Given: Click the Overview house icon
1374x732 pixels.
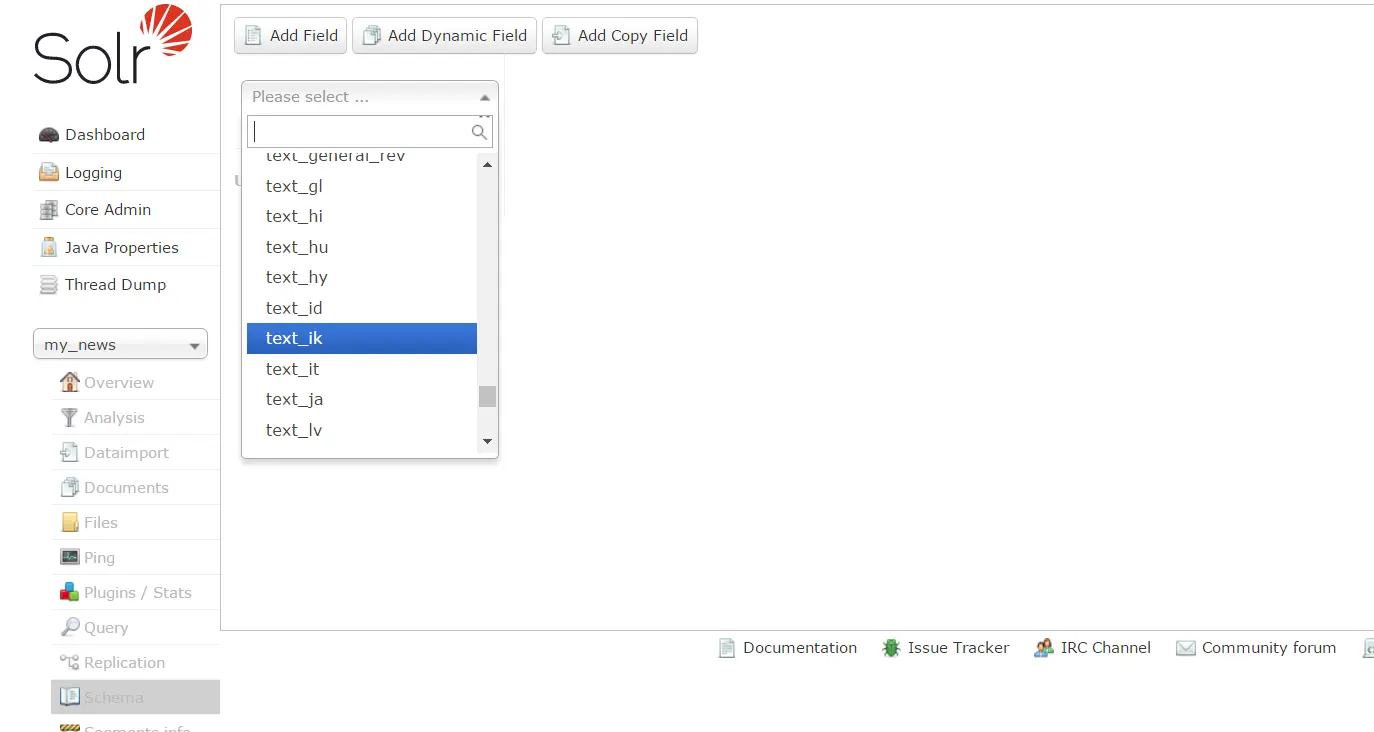Looking at the screenshot, I should tap(69, 382).
